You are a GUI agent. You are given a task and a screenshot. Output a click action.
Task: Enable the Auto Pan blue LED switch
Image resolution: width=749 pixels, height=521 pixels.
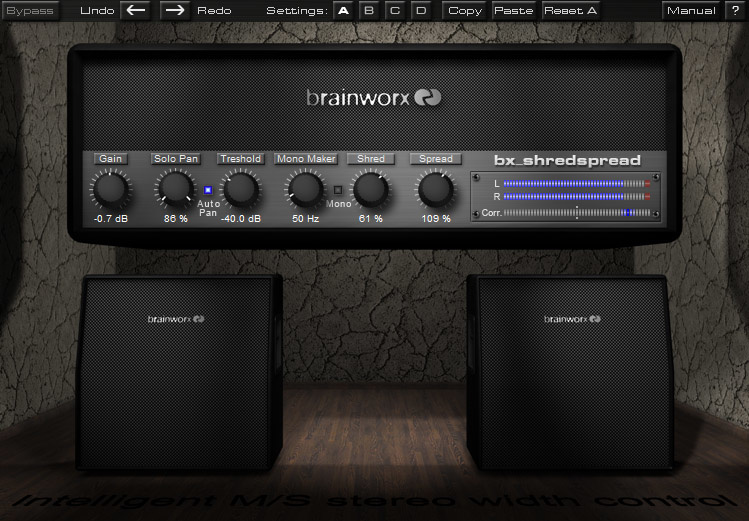[x=208, y=189]
